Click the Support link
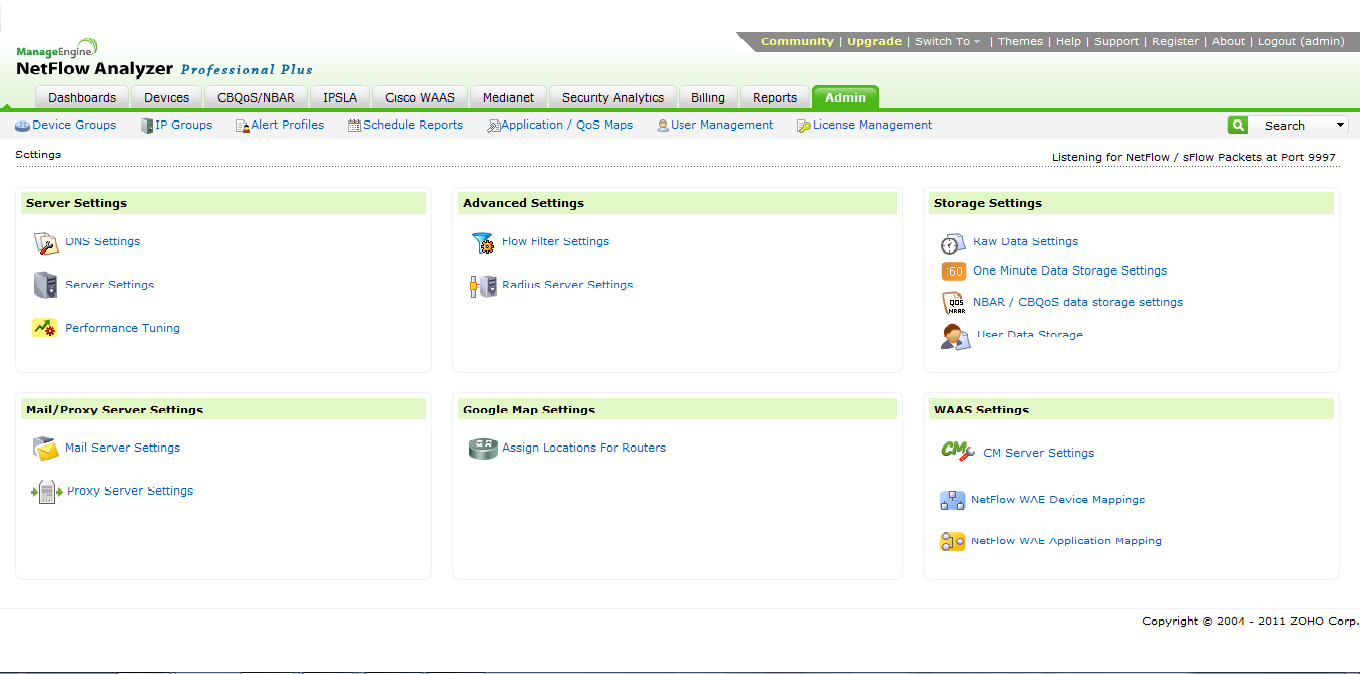 [1116, 42]
